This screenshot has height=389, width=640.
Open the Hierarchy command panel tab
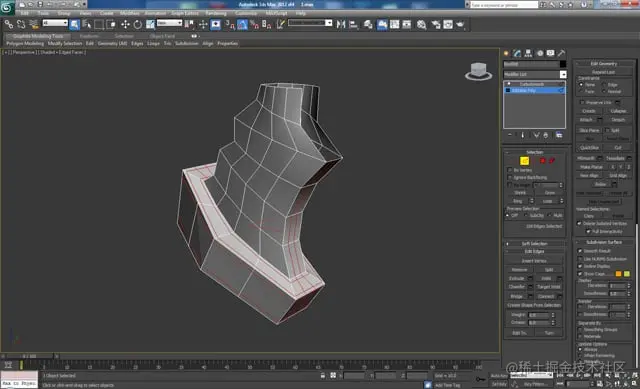tap(529, 53)
